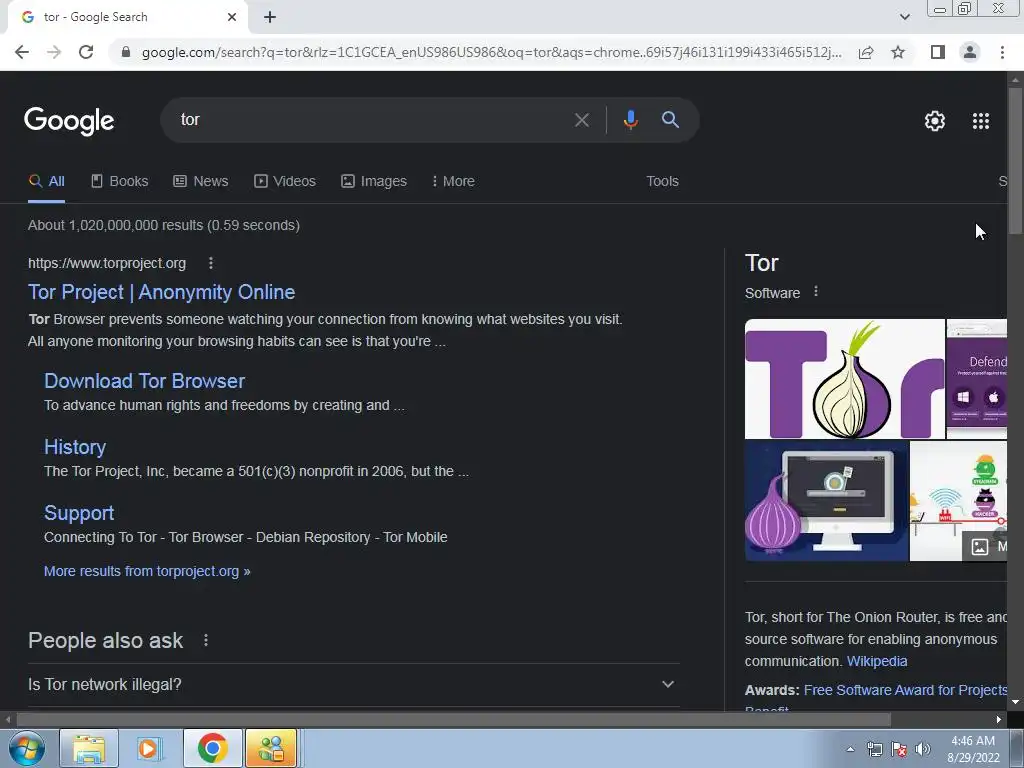Screen dimensions: 1024x768
Task: Switch to the News tab
Action: 200,182
